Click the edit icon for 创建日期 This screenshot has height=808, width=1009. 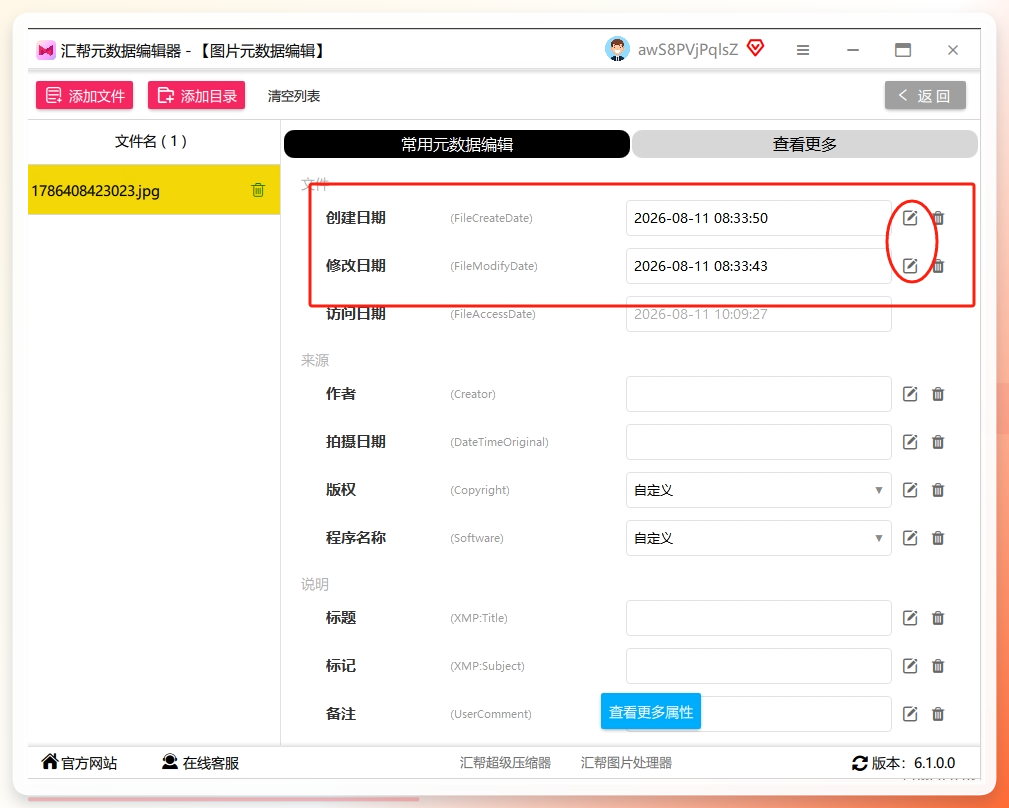(x=910, y=218)
